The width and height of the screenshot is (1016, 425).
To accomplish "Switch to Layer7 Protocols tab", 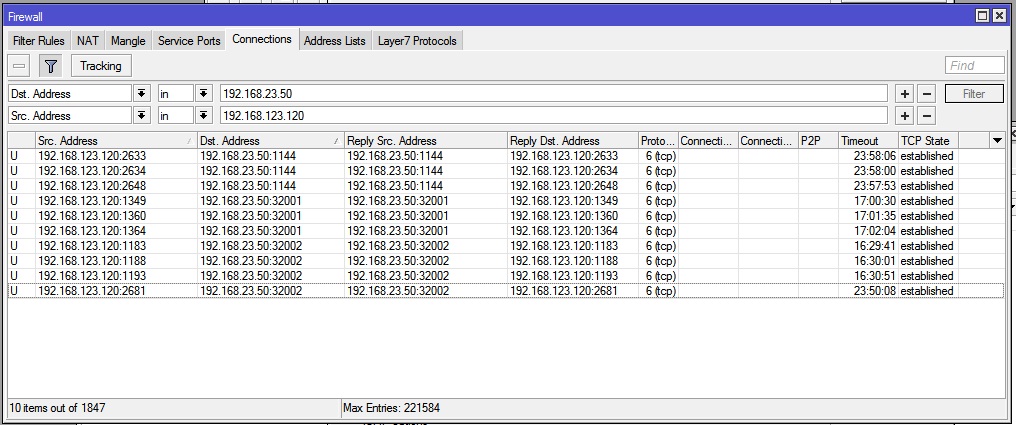I will [417, 41].
